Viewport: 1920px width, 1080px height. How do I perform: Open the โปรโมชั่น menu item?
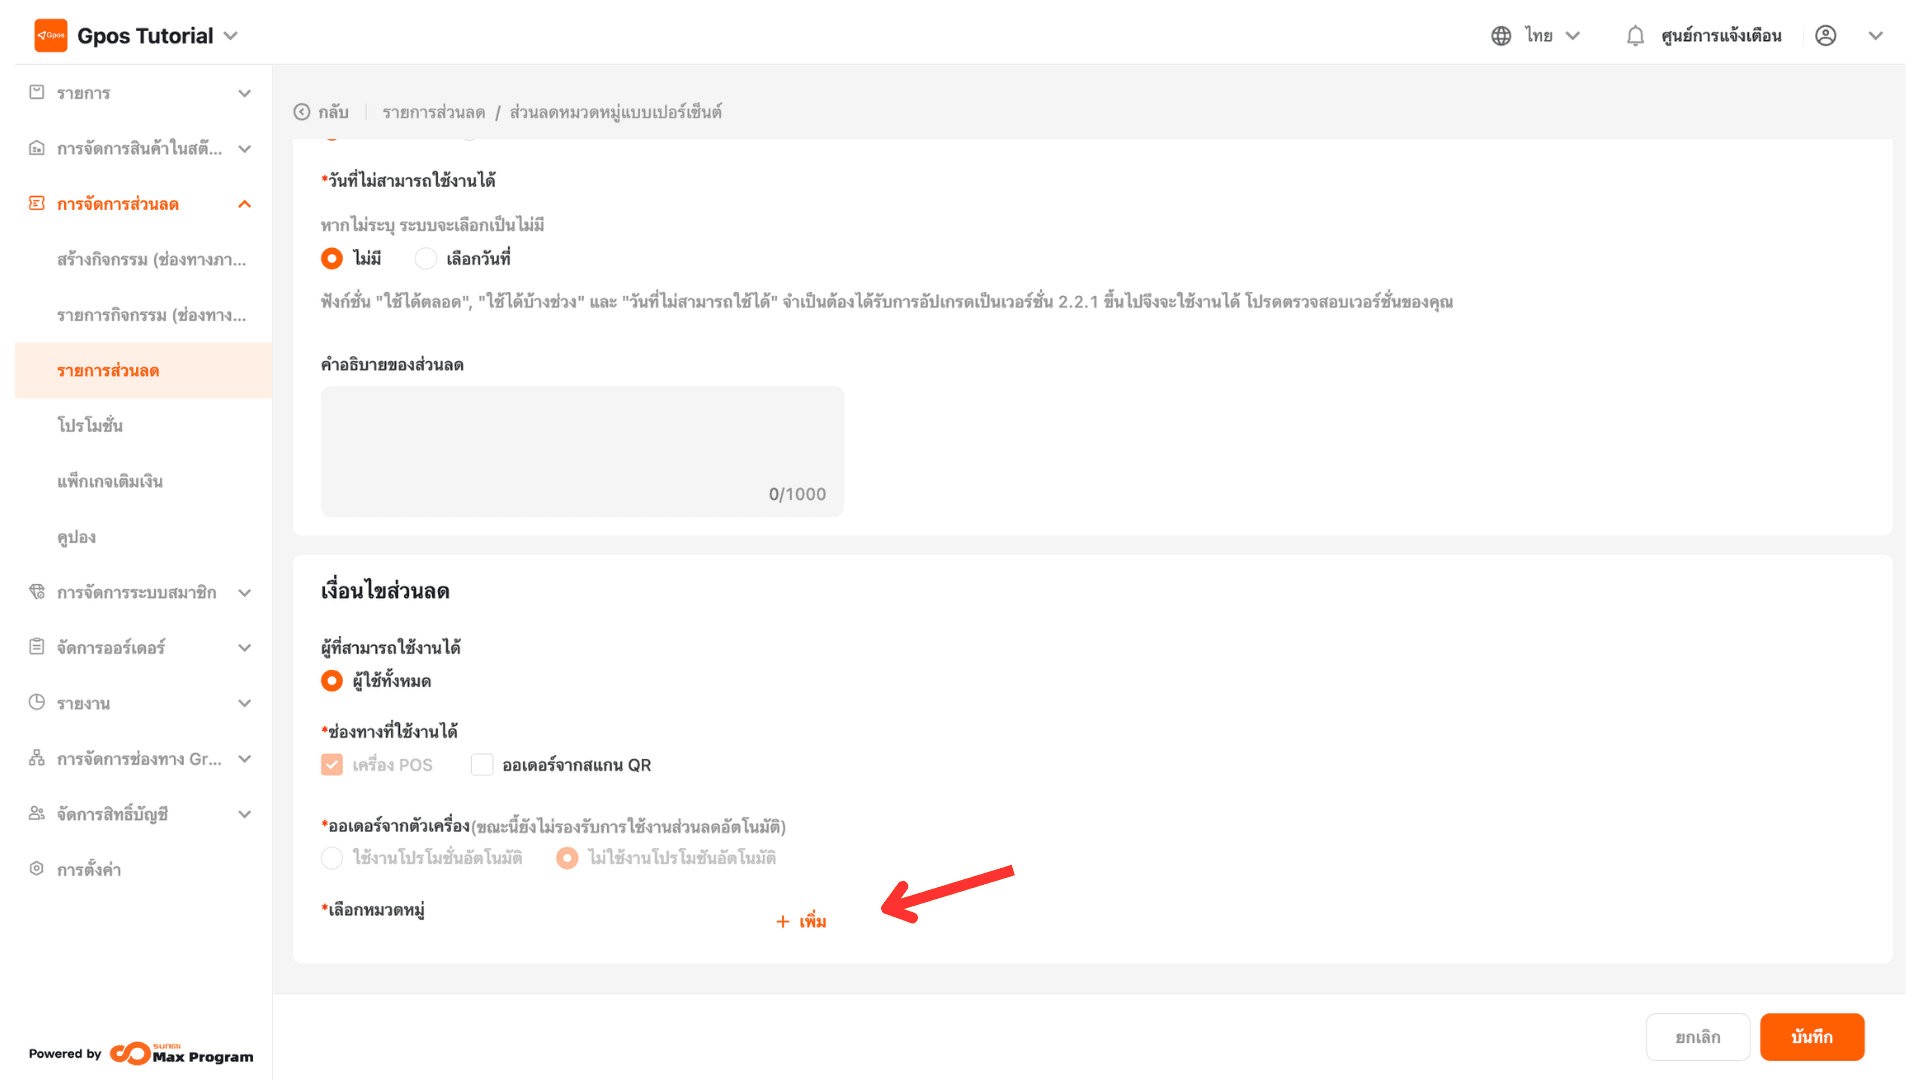tap(90, 426)
